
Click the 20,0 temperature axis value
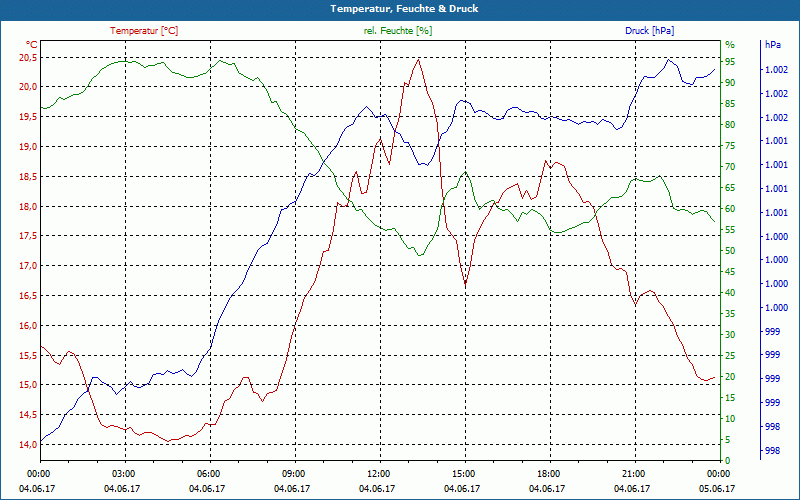(x=28, y=87)
